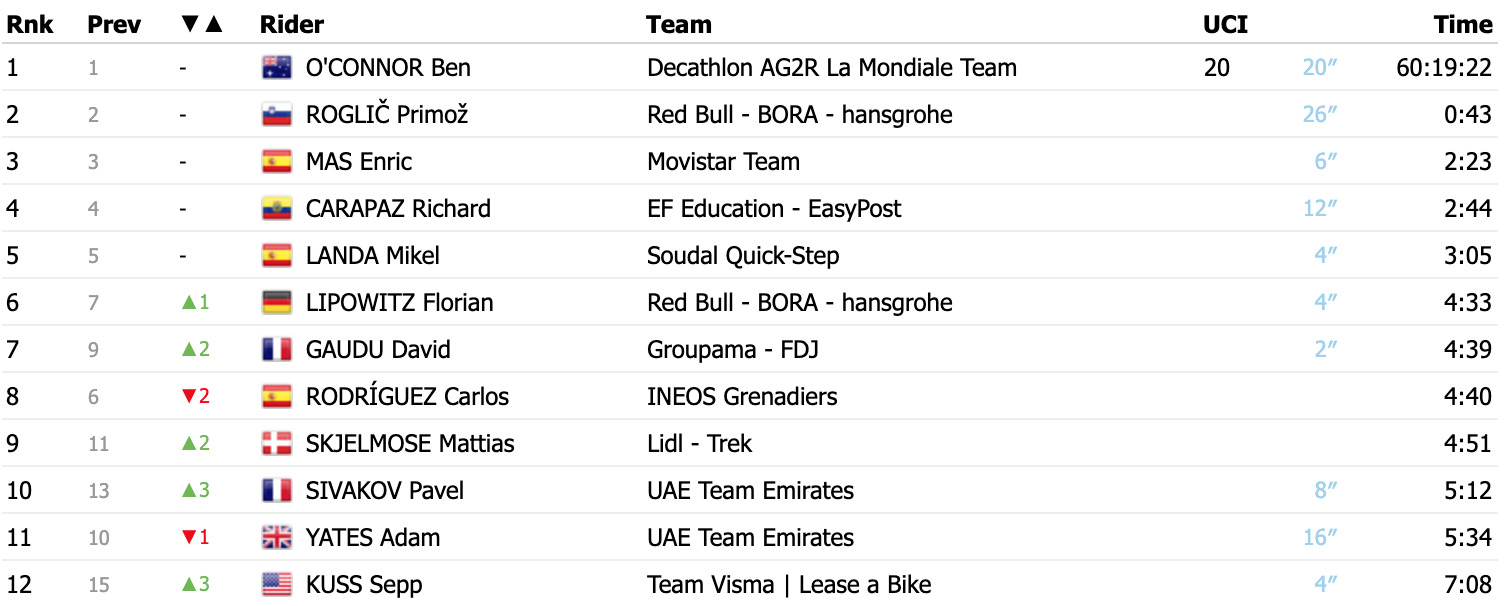This screenshot has width=1508, height=606.
Task: Click the Australian flag beside O'CONNOR Ben
Action: pyautogui.click(x=276, y=68)
